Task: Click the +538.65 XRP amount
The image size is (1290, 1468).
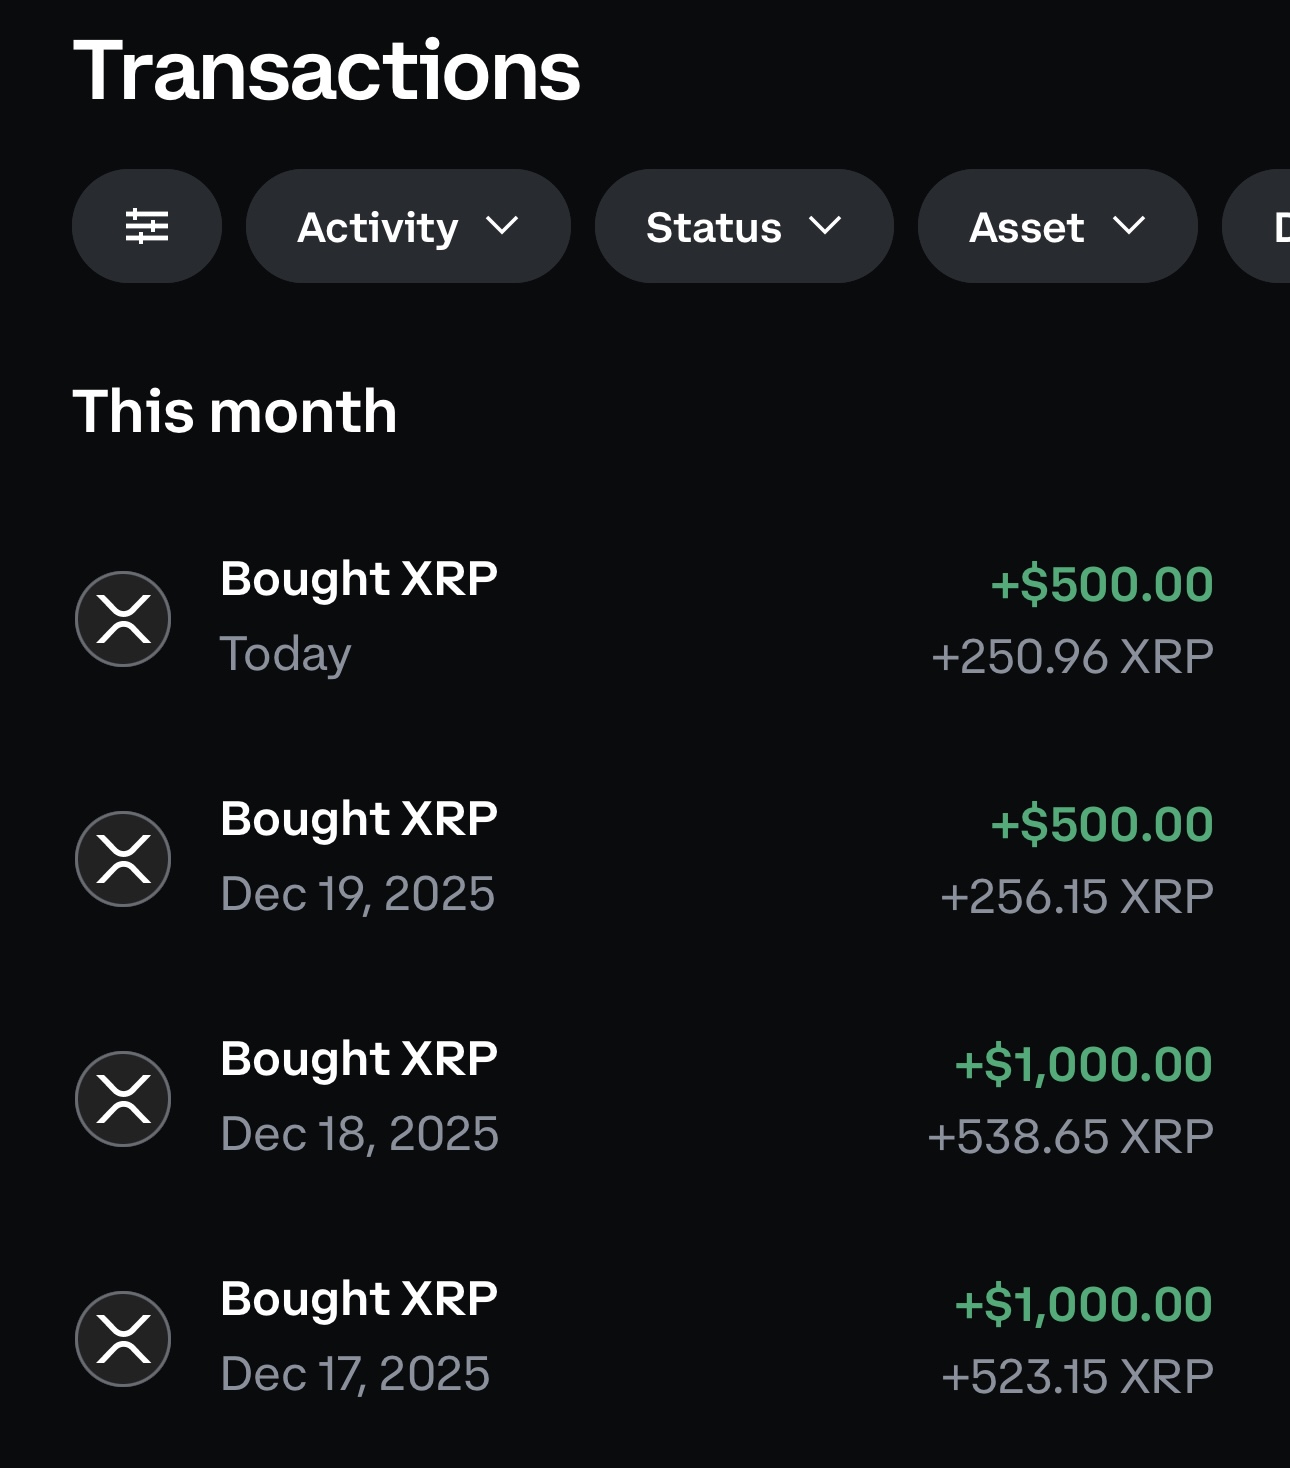Action: (x=1070, y=1137)
